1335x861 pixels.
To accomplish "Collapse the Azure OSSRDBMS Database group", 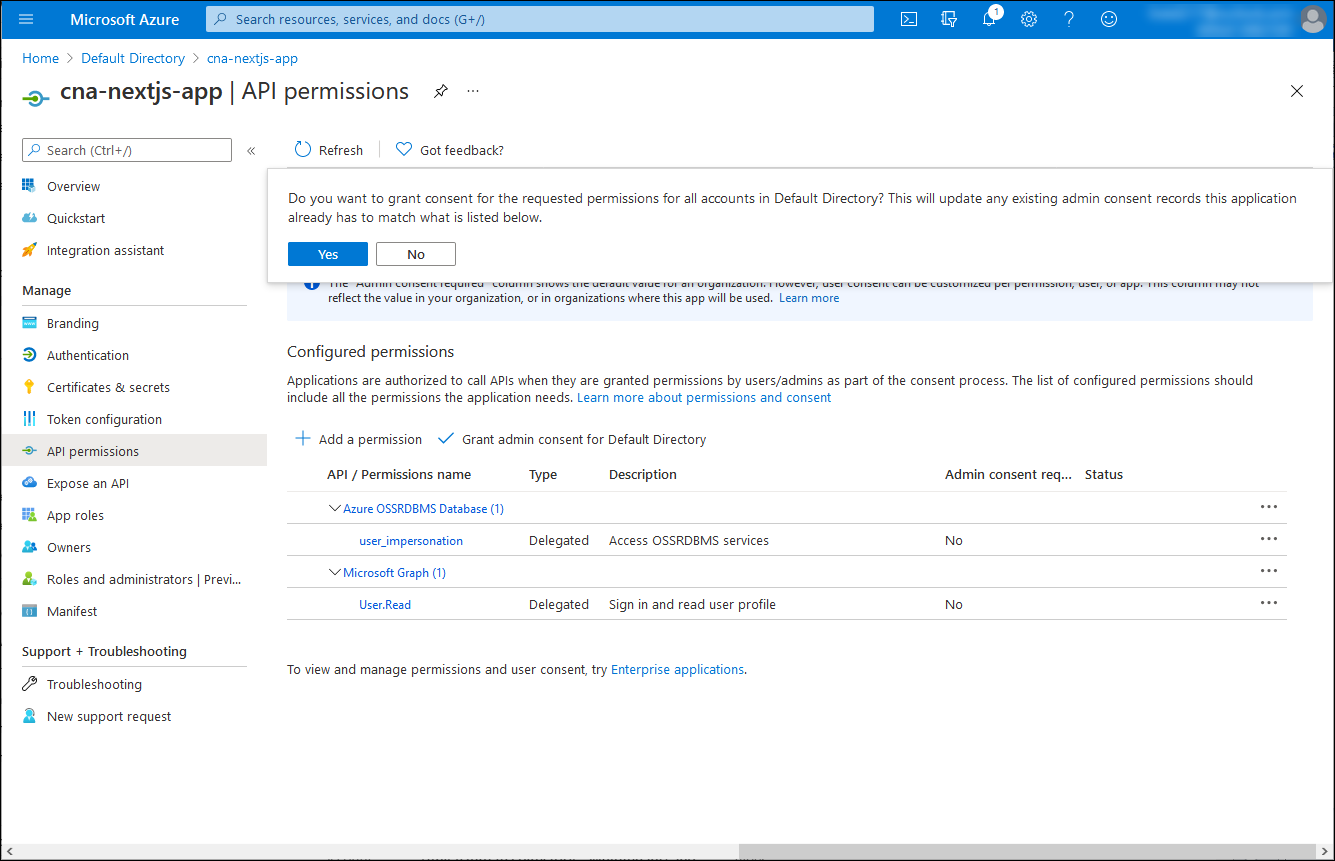I will tap(335, 508).
